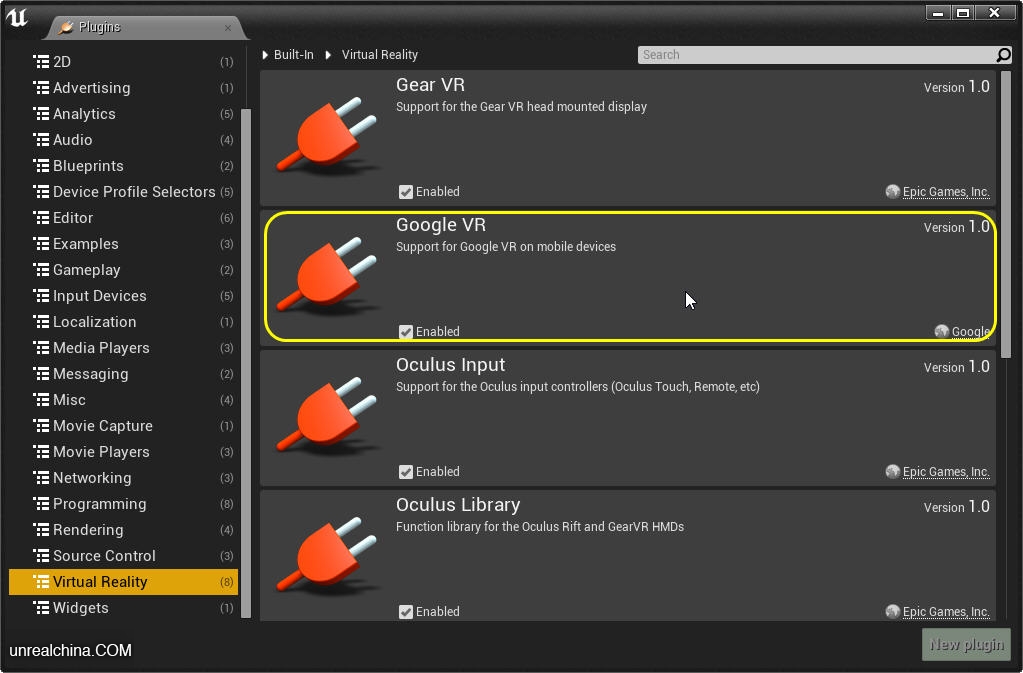1023x673 pixels.
Task: Click the list icon beside Blueprints
Action: pyautogui.click(x=41, y=166)
